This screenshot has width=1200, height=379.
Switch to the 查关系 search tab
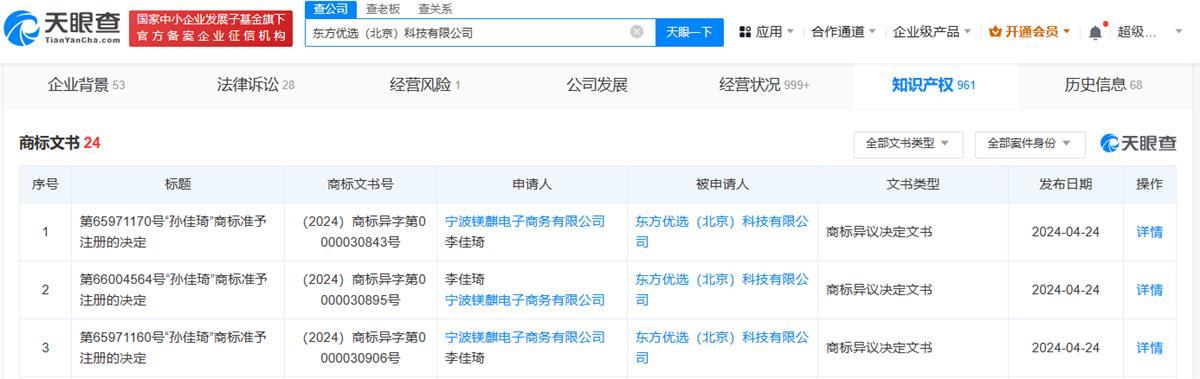pos(435,8)
